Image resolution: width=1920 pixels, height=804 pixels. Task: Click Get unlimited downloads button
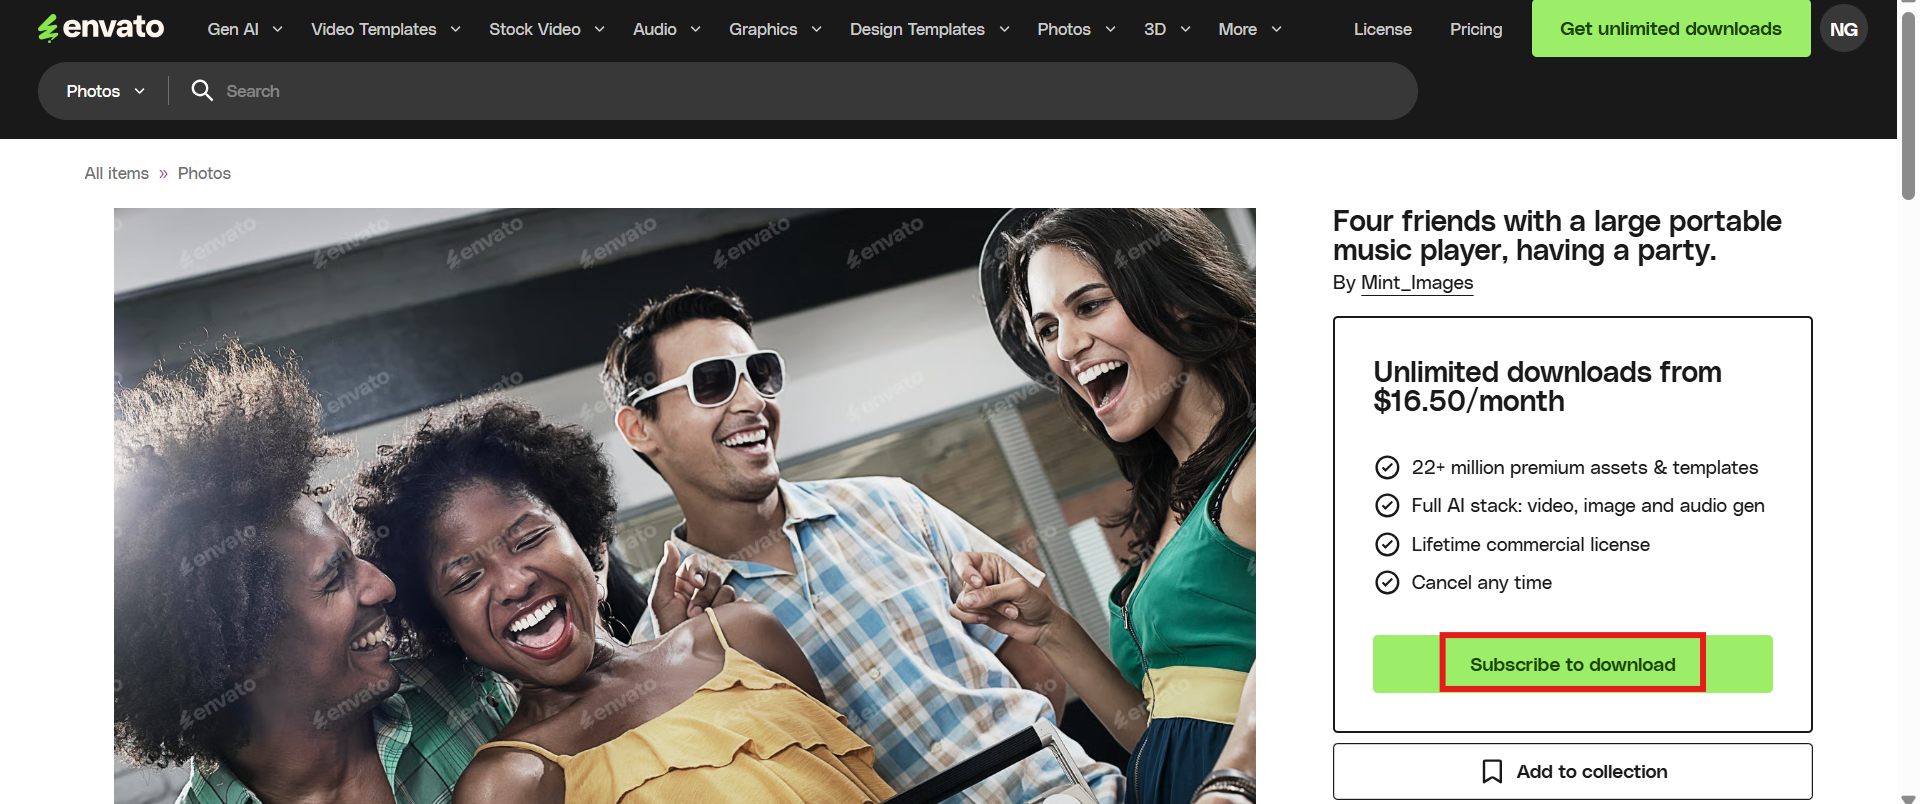tap(1670, 29)
